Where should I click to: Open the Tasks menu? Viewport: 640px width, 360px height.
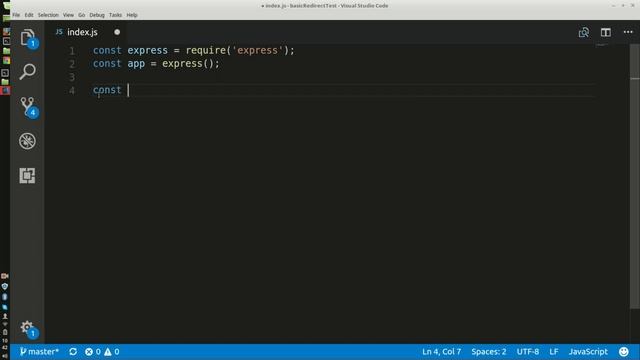tap(115, 15)
